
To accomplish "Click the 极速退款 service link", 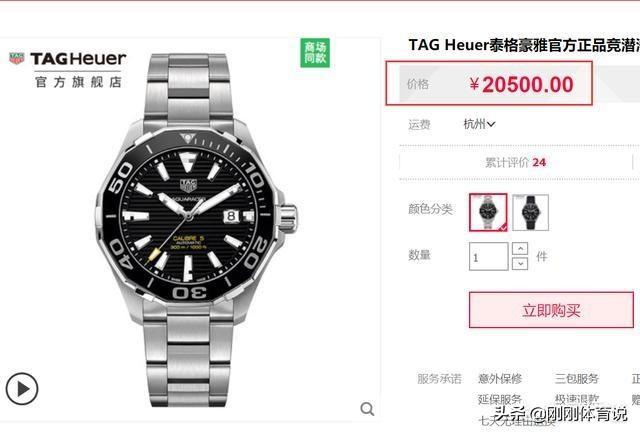I will click(577, 399).
